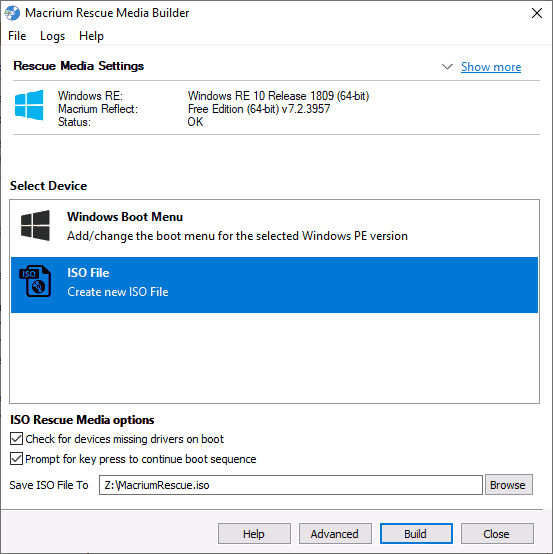Click the chevron beside Show more

click(447, 66)
